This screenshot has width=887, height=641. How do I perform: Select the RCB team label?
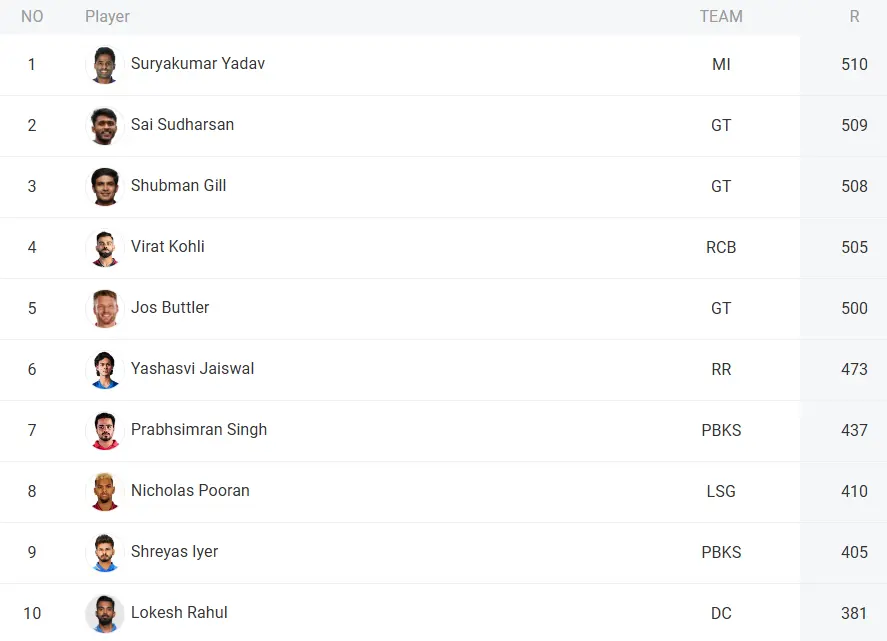[x=721, y=247]
